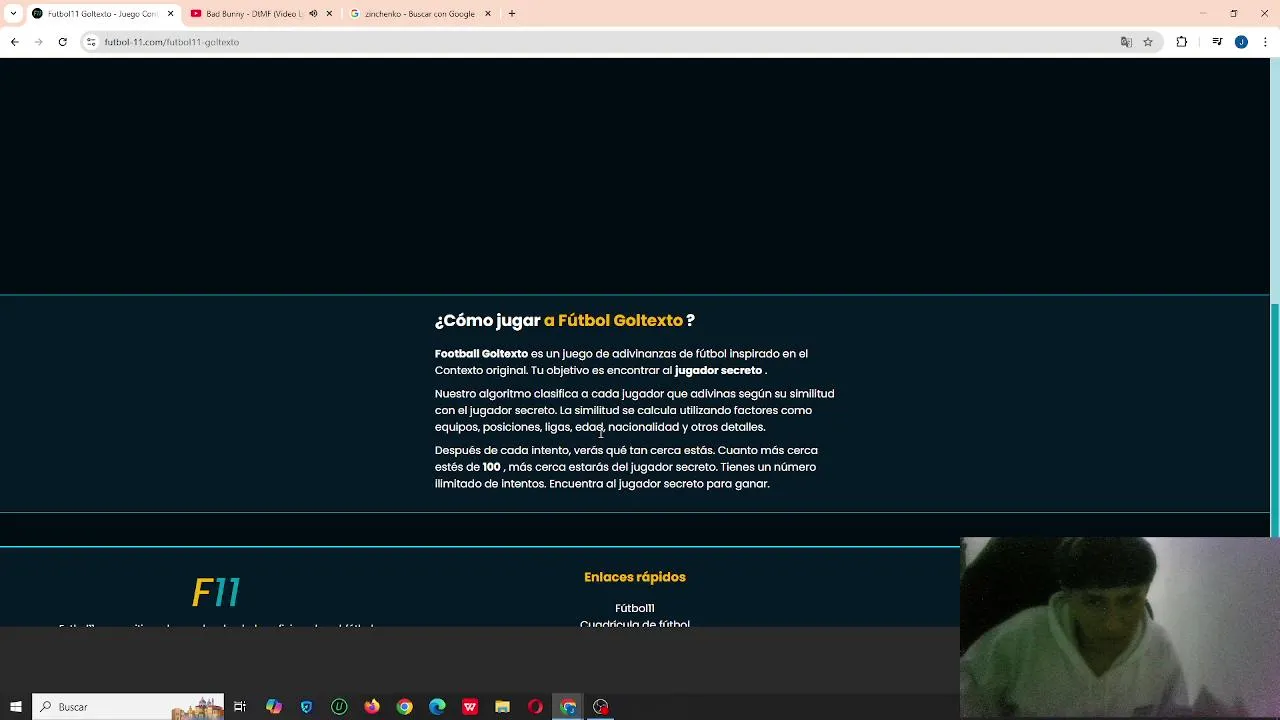Launch Copilot from the taskbar
Viewport: 1280px width, 720px height.
tap(273, 707)
